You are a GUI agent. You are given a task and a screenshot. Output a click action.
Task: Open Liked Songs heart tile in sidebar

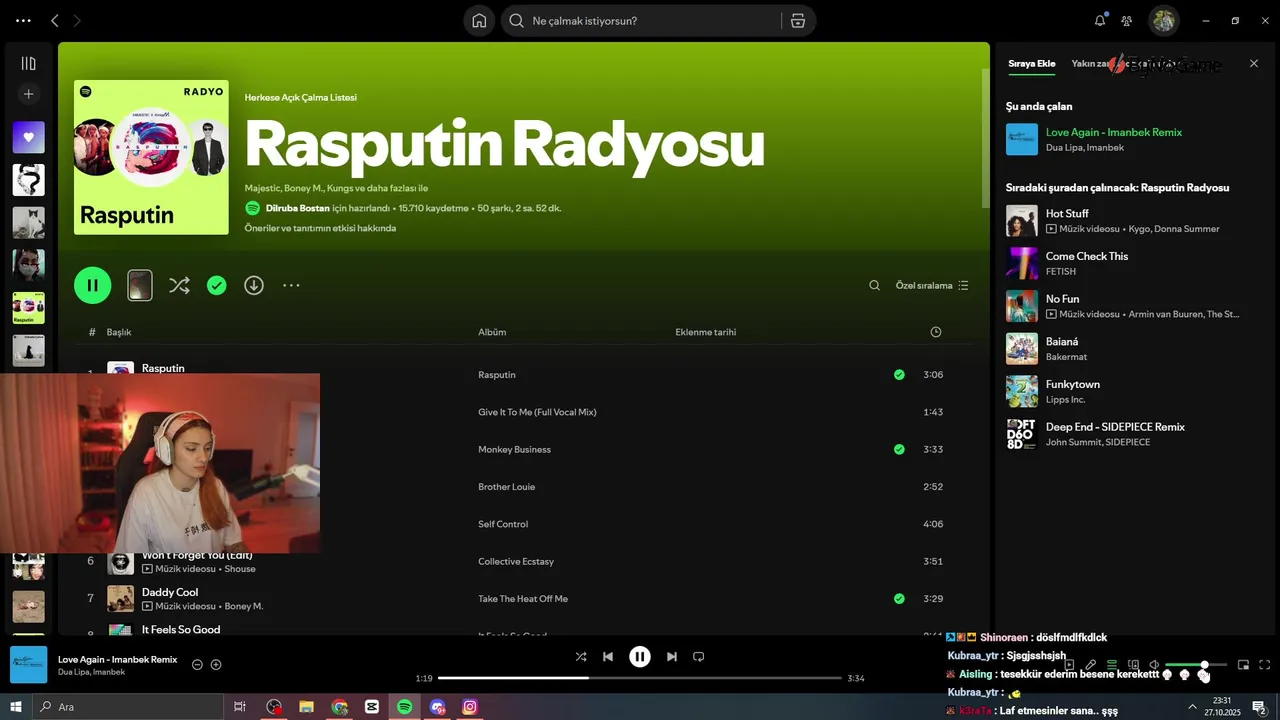coord(28,137)
